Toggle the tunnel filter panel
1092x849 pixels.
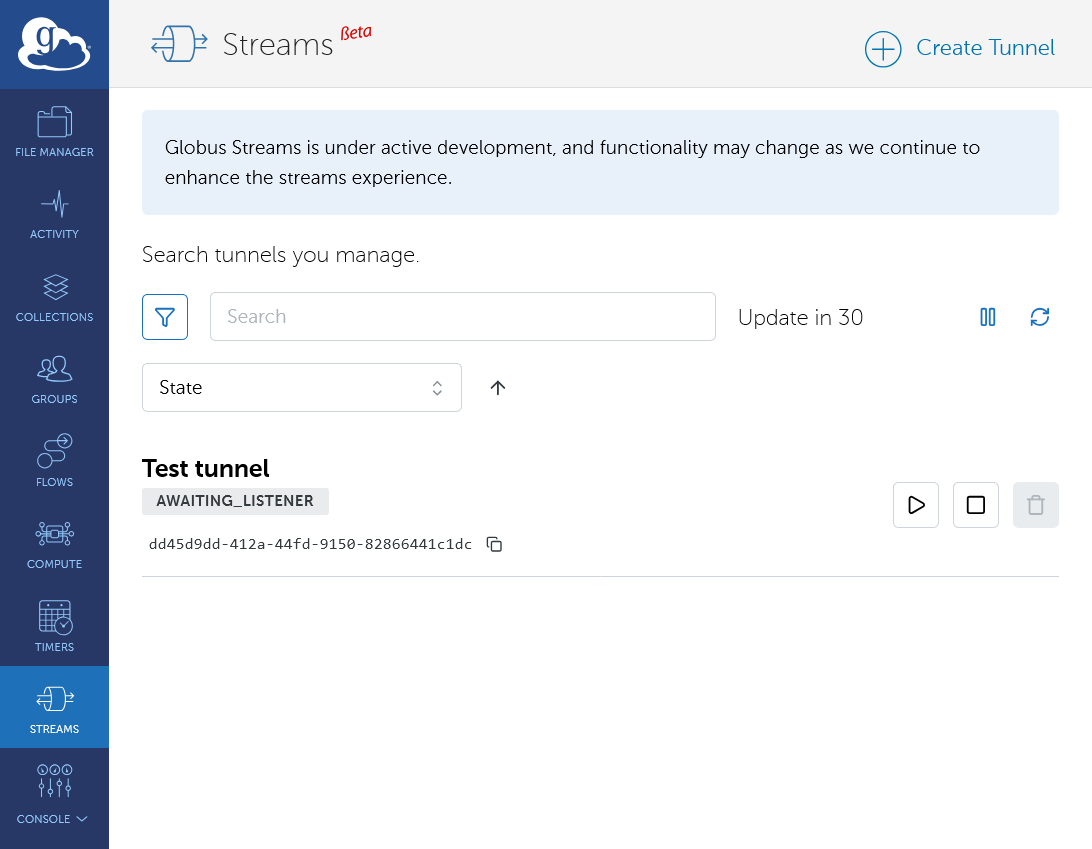point(165,317)
